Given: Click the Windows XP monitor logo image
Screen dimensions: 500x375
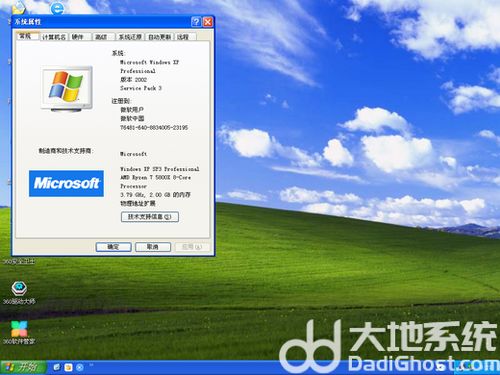Looking at the screenshot, I should 67,89.
